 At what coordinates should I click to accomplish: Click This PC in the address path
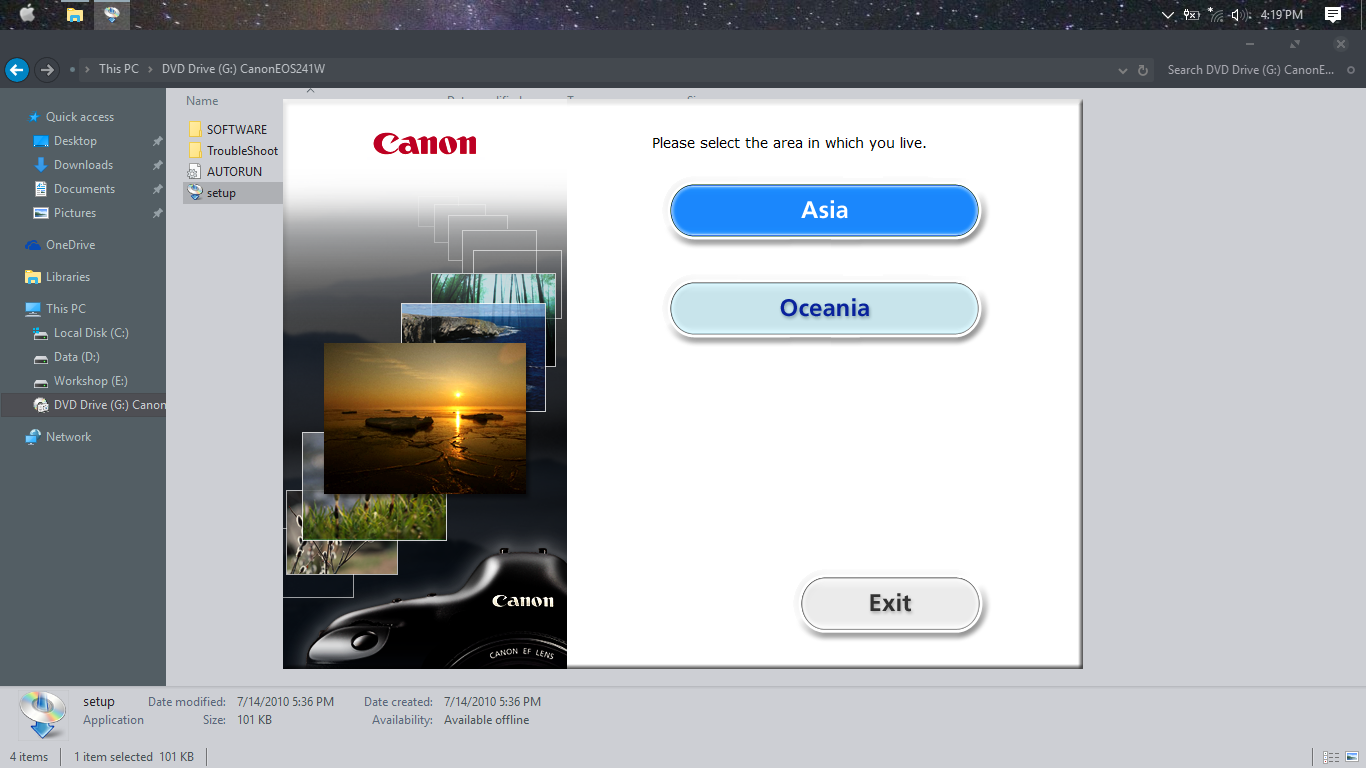pos(119,69)
